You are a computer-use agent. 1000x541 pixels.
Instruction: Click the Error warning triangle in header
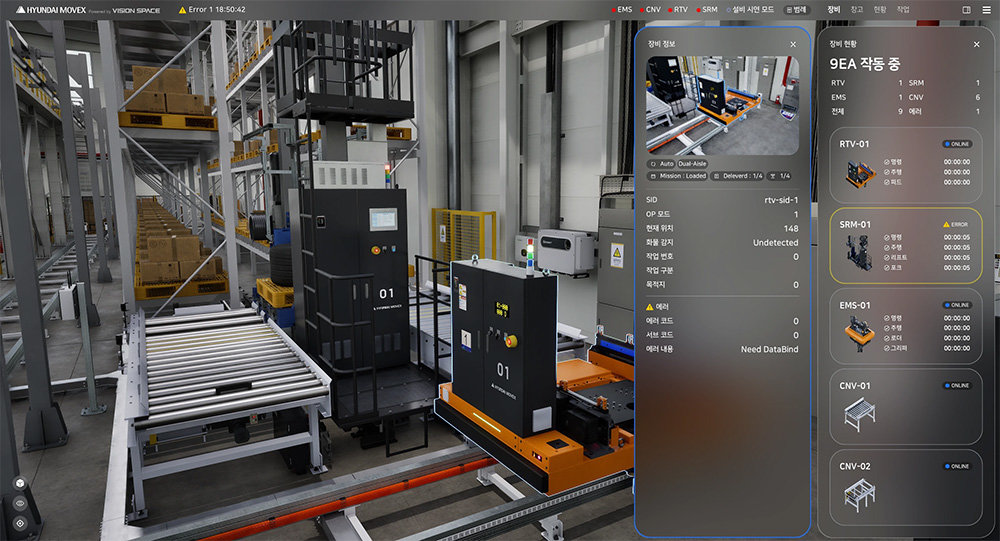pos(182,9)
